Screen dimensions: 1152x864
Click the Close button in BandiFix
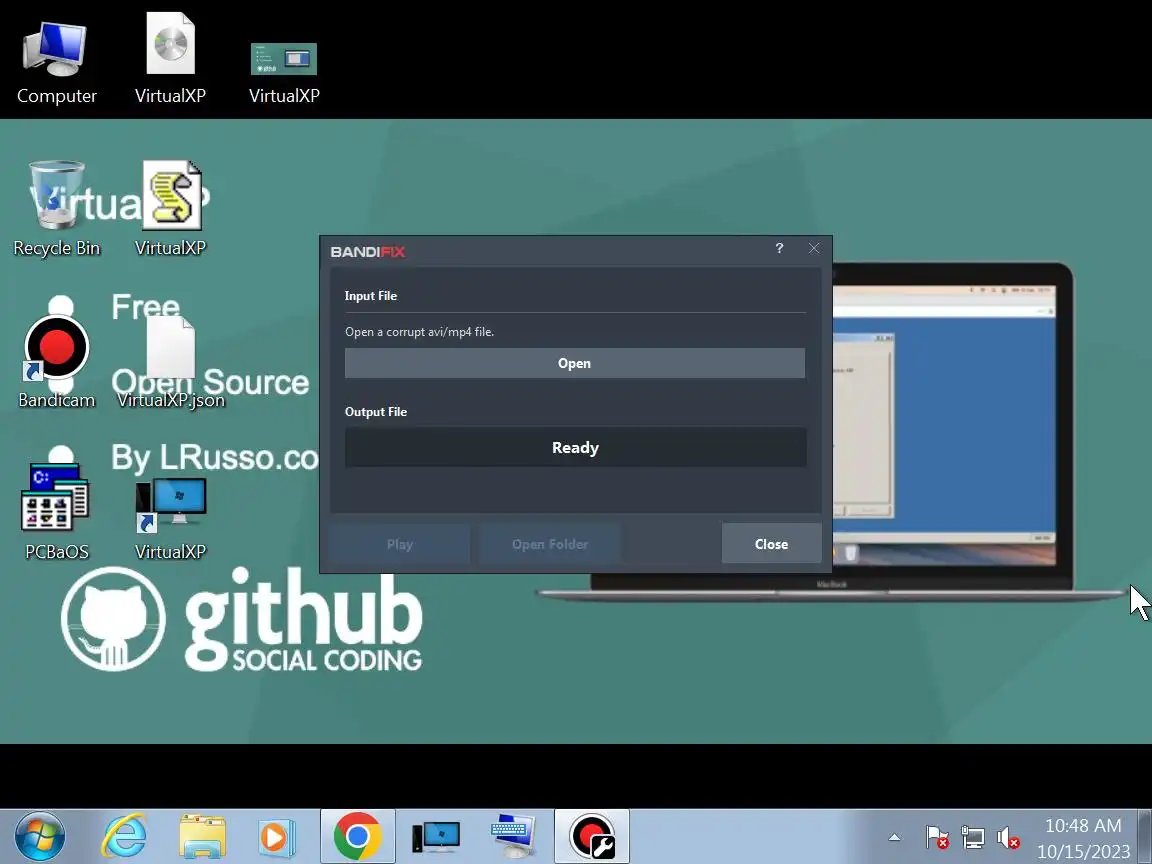click(771, 544)
